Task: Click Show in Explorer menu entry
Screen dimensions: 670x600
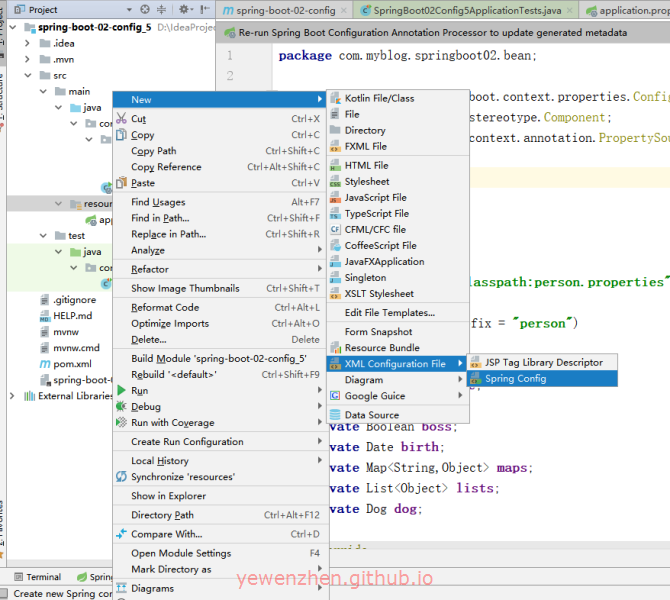Action: 168,496
